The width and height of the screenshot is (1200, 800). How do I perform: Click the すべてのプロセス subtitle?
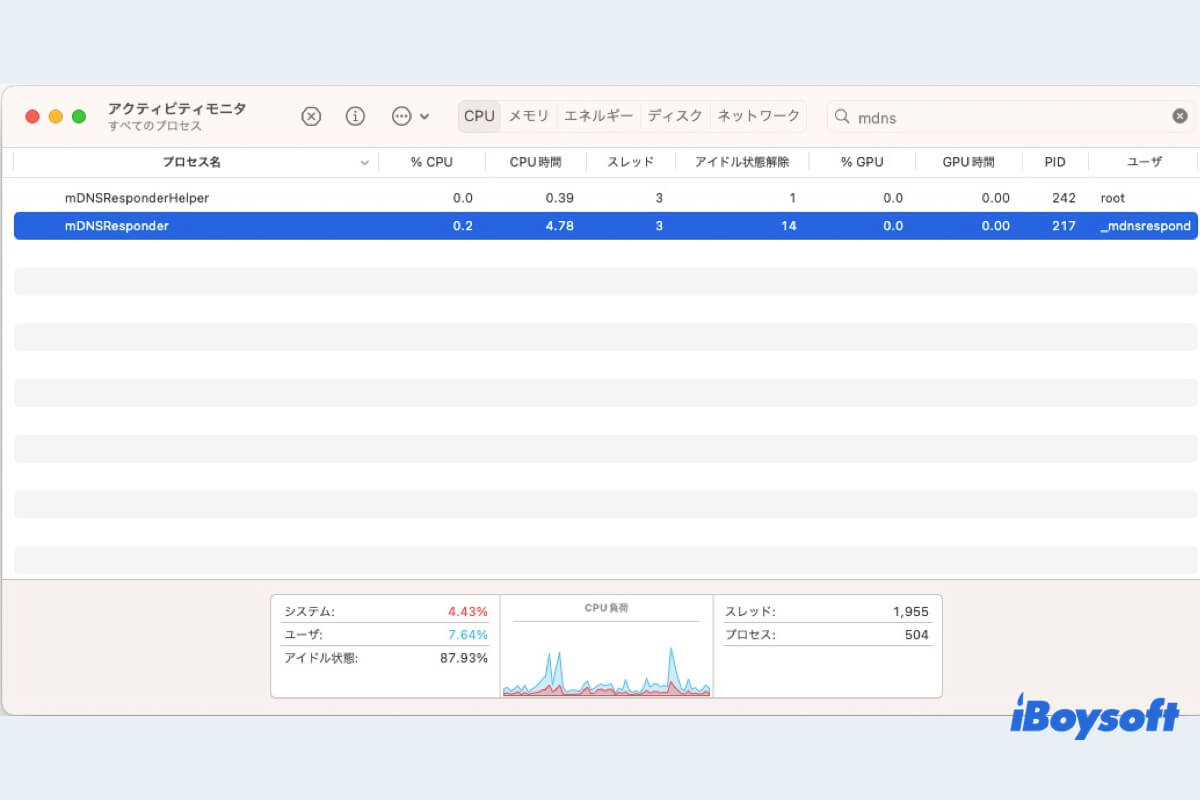[x=155, y=126]
